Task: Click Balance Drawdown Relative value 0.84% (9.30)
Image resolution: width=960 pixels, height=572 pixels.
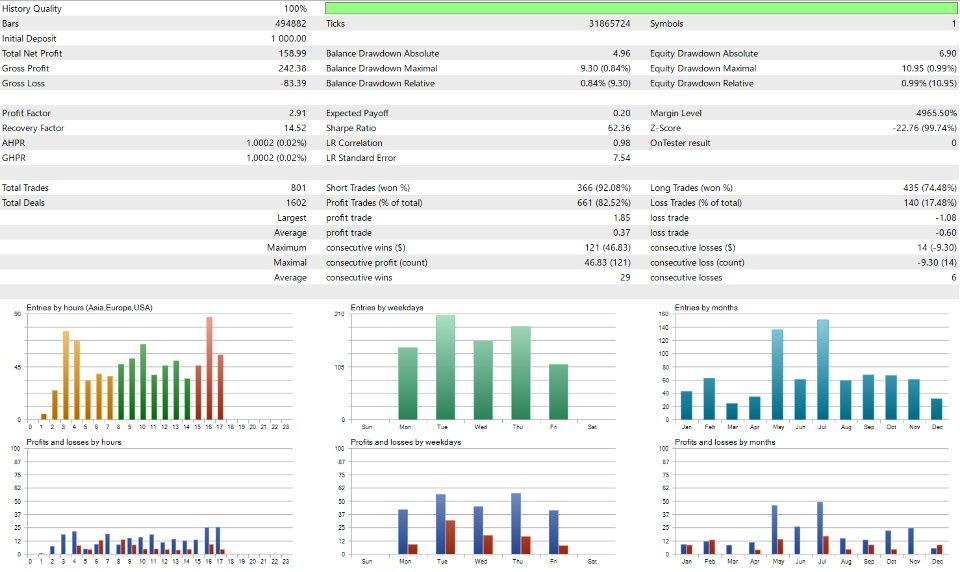Action: point(606,83)
